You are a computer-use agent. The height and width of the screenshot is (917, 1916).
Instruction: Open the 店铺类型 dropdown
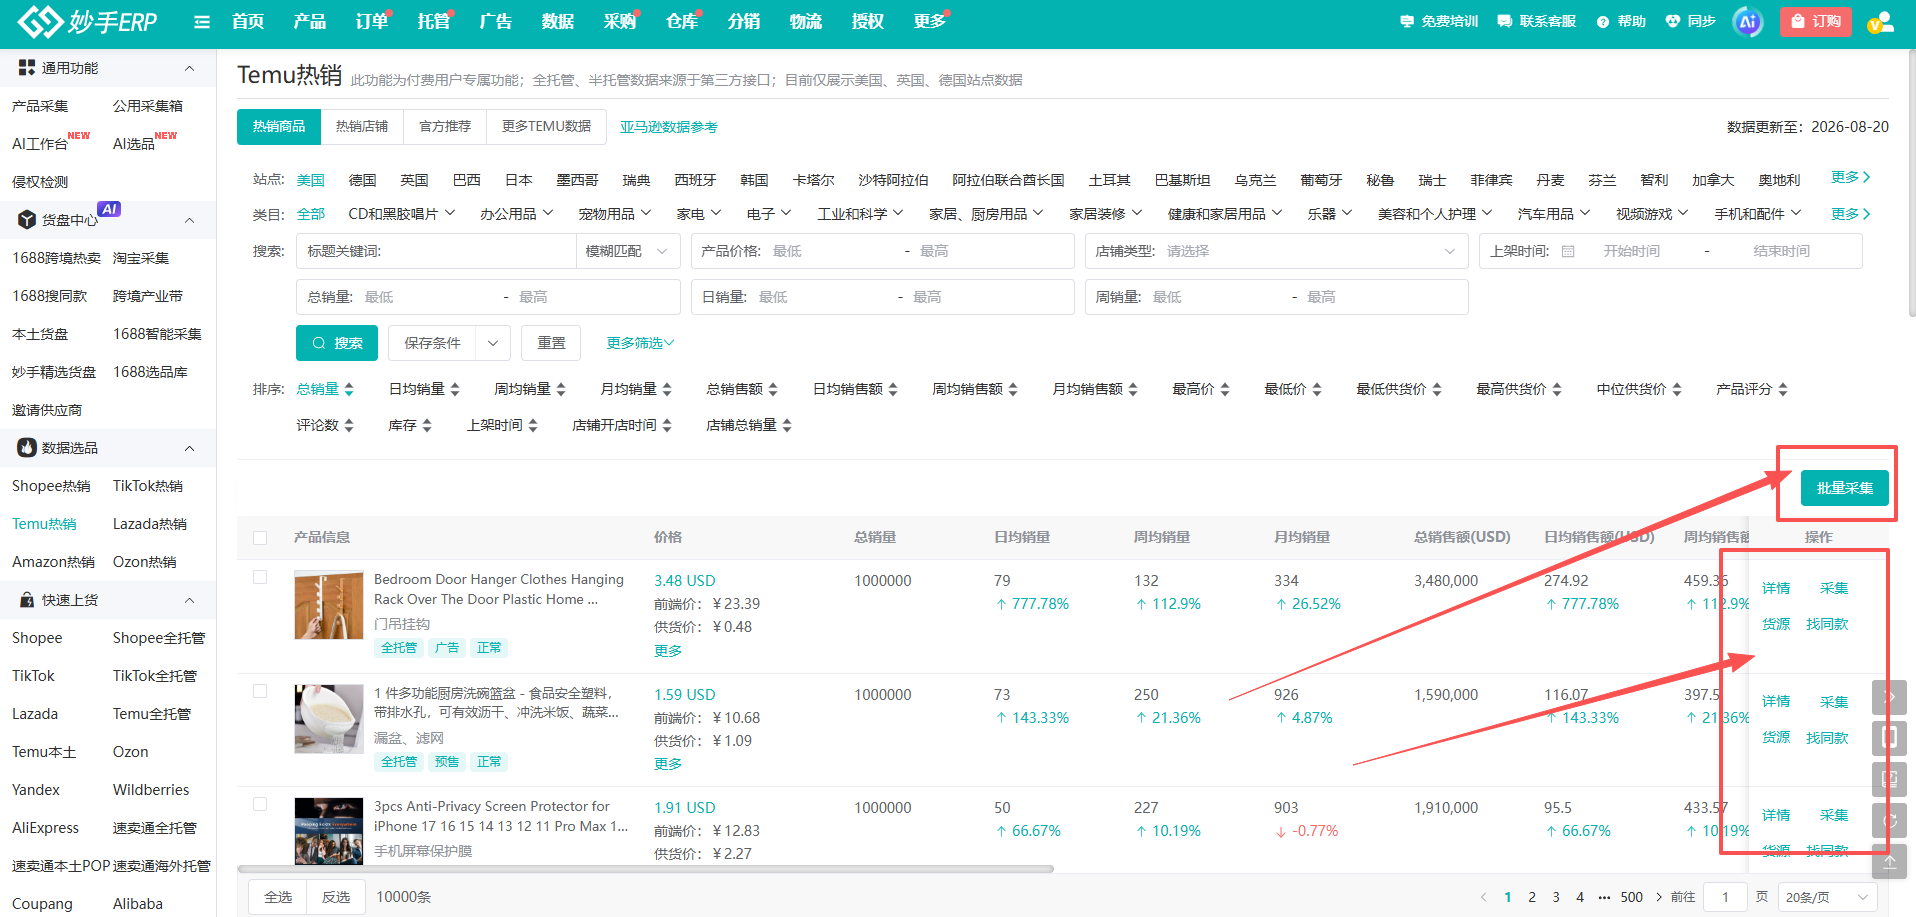click(x=1276, y=251)
